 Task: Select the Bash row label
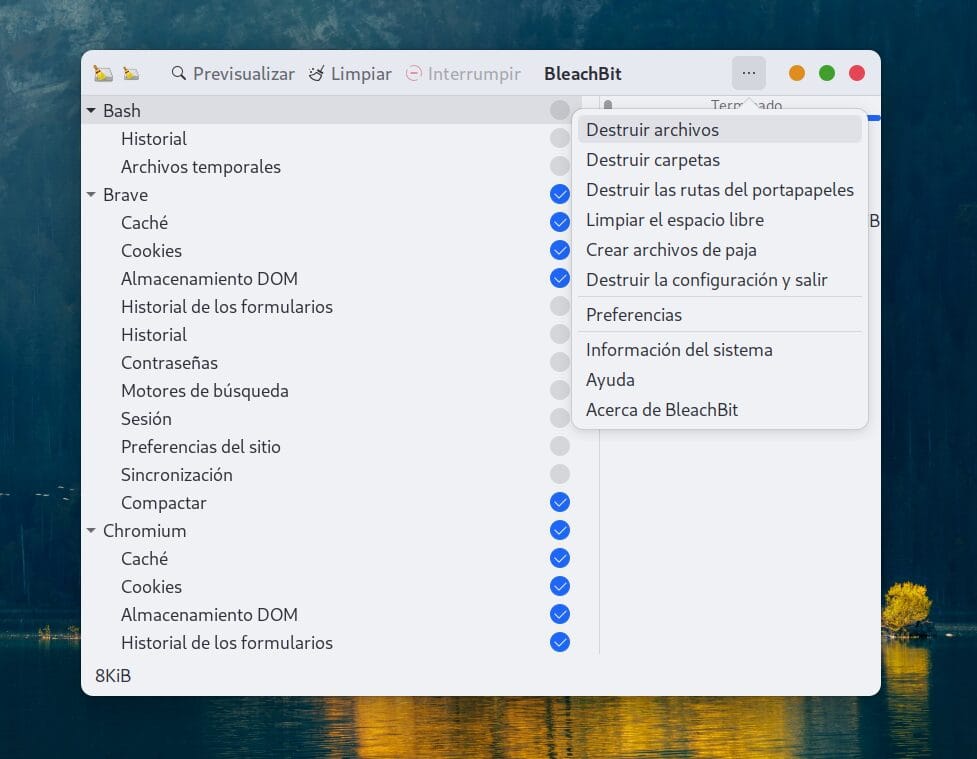click(122, 111)
